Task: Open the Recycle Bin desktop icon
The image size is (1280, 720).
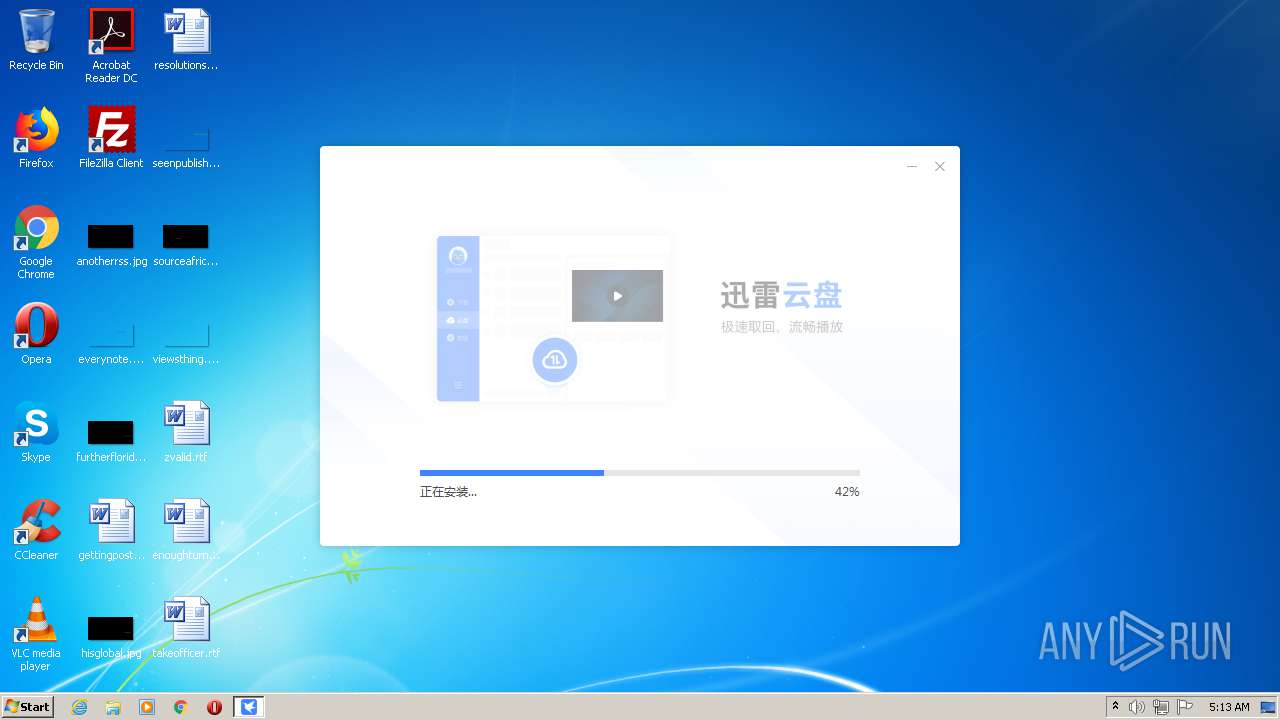Action: (36, 40)
